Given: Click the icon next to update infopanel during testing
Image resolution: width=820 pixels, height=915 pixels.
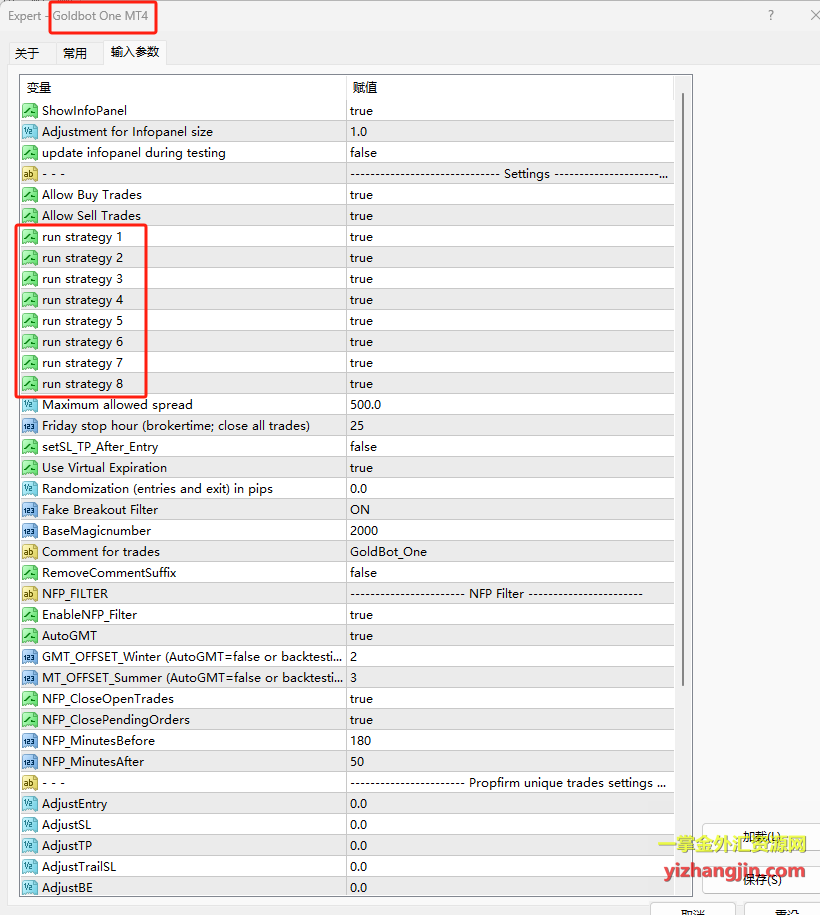Looking at the screenshot, I should click(30, 152).
